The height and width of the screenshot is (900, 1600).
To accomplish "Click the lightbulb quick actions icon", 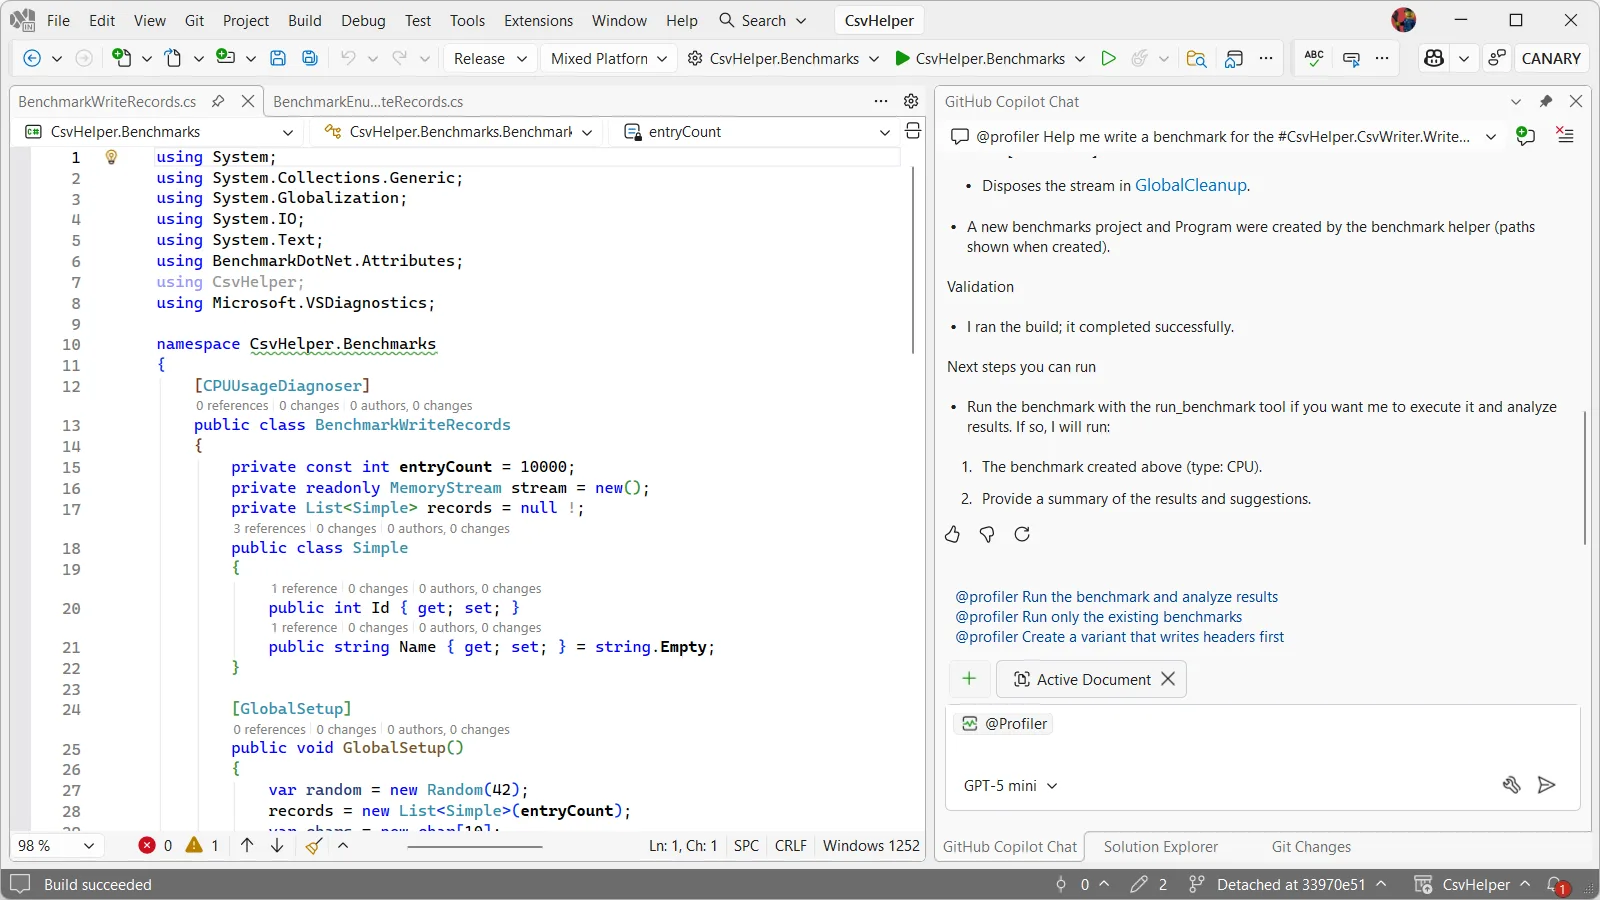I will (x=111, y=157).
